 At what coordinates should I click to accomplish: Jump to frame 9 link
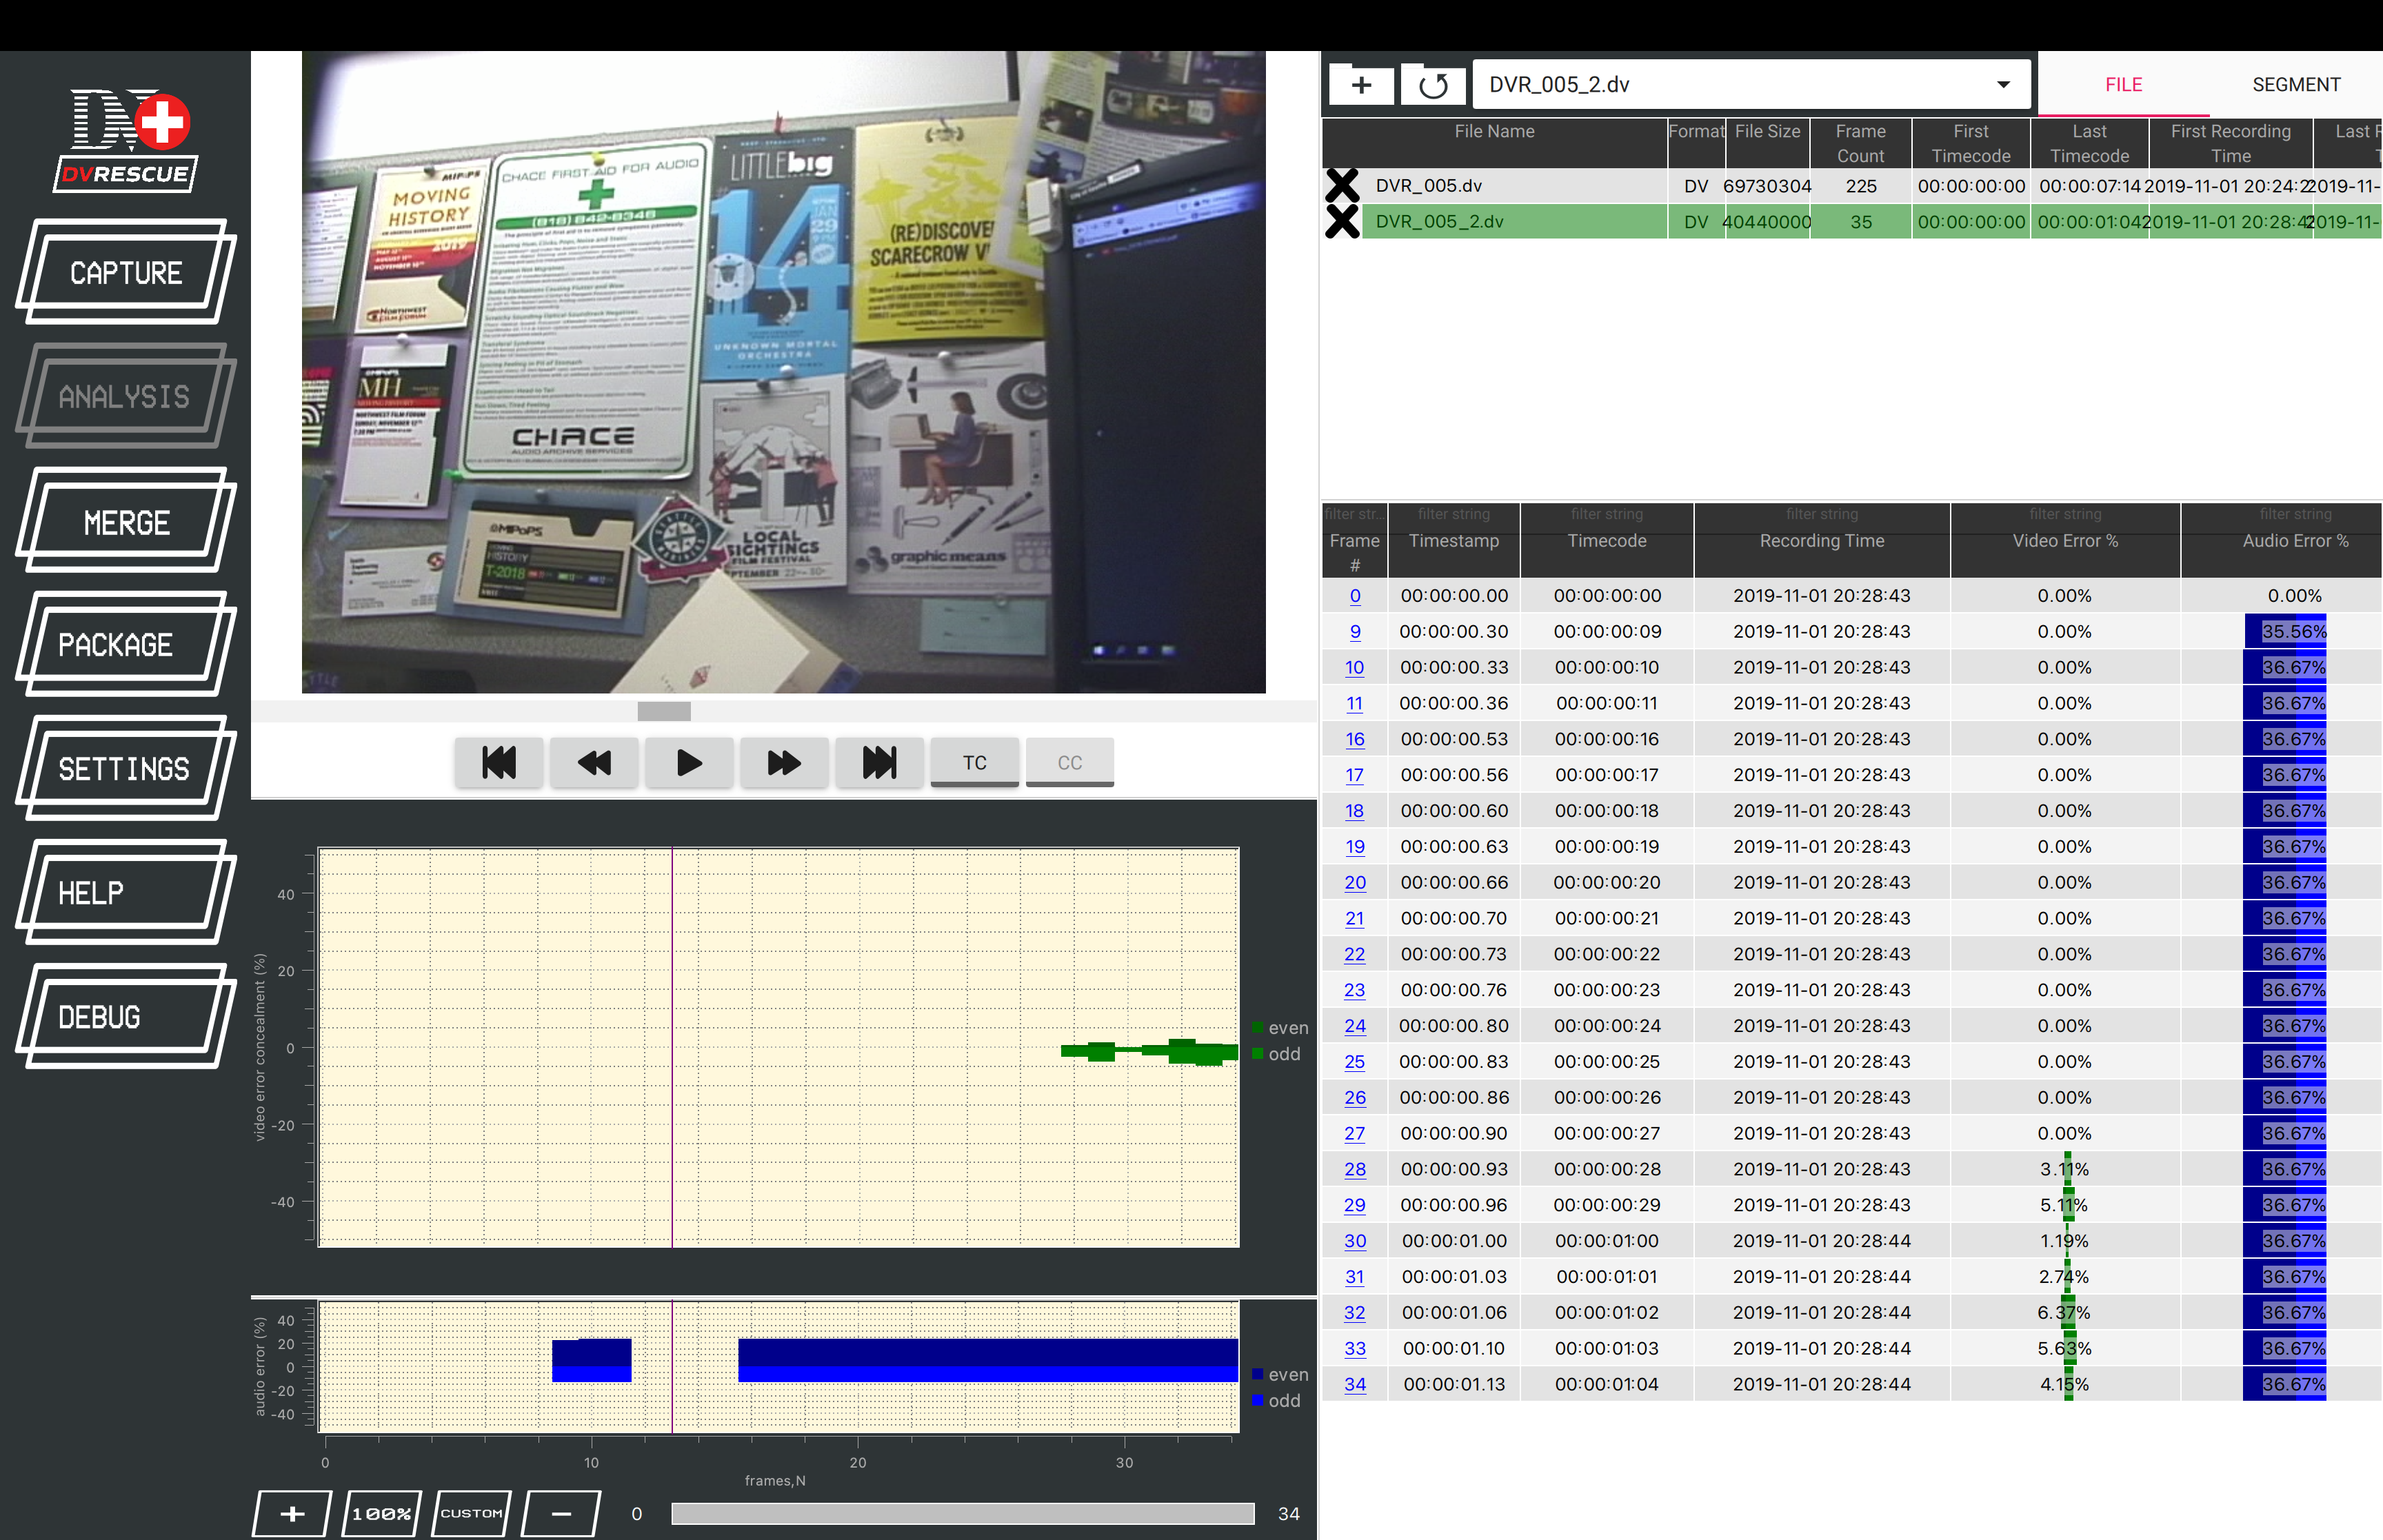click(x=1355, y=632)
